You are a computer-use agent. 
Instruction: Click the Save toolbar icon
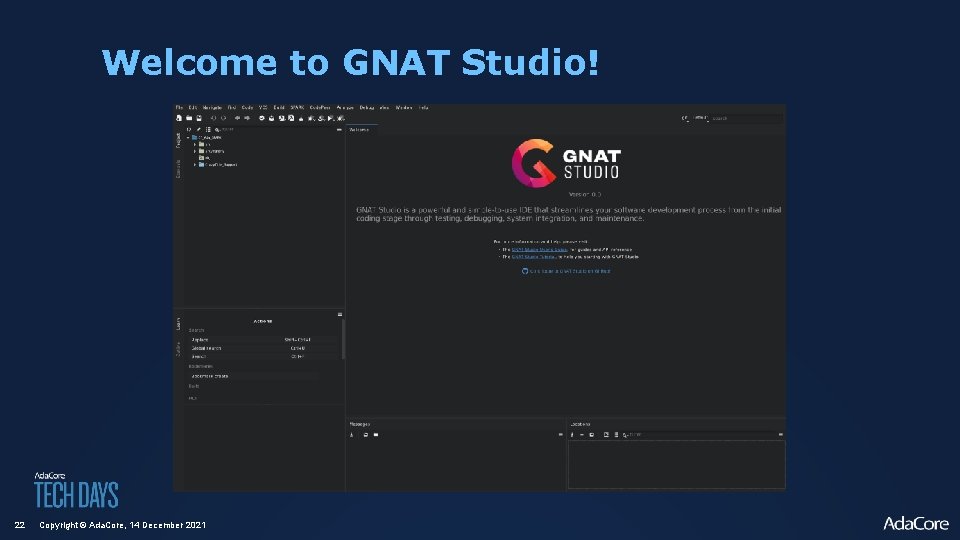(x=199, y=118)
